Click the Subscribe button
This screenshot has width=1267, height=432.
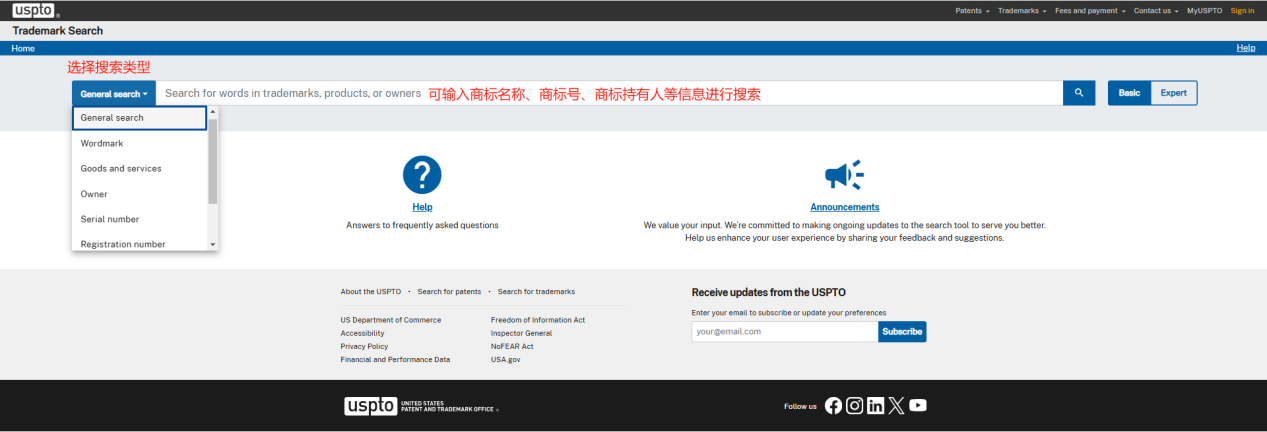pyautogui.click(x=902, y=331)
